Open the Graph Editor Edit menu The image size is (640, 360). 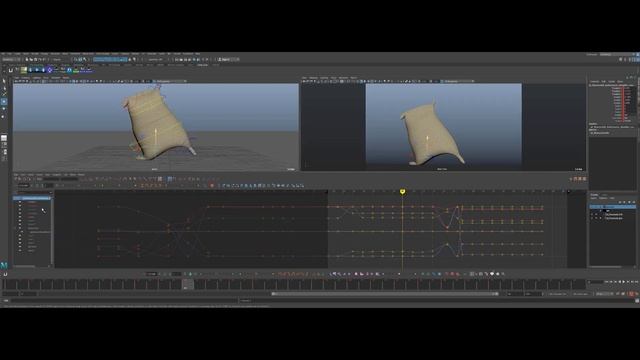pyautogui.click(x=16, y=175)
